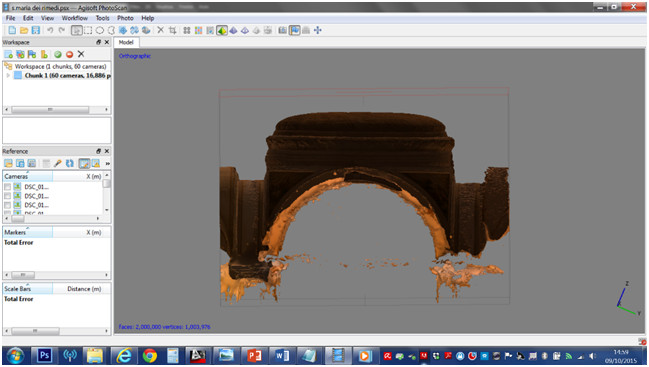Crop the selection with Crop icon
The image size is (649, 367).
pos(172,30)
